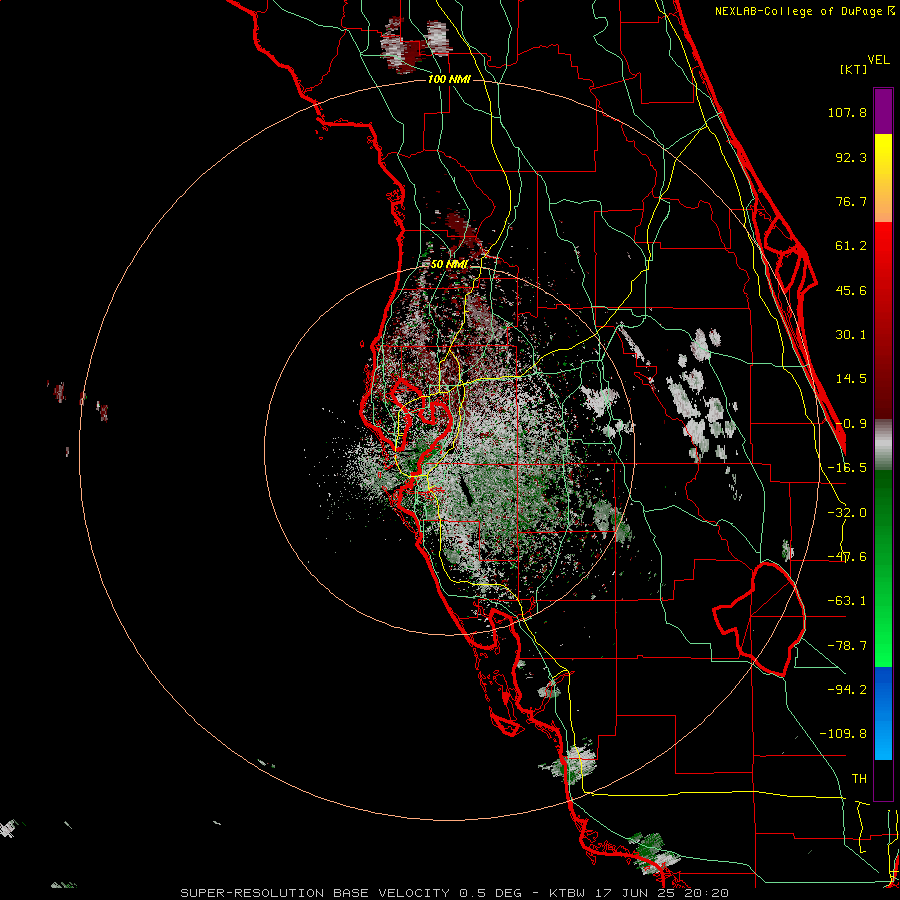Click the green segment of color bar
Screen dimensions: 900x900
click(x=883, y=568)
